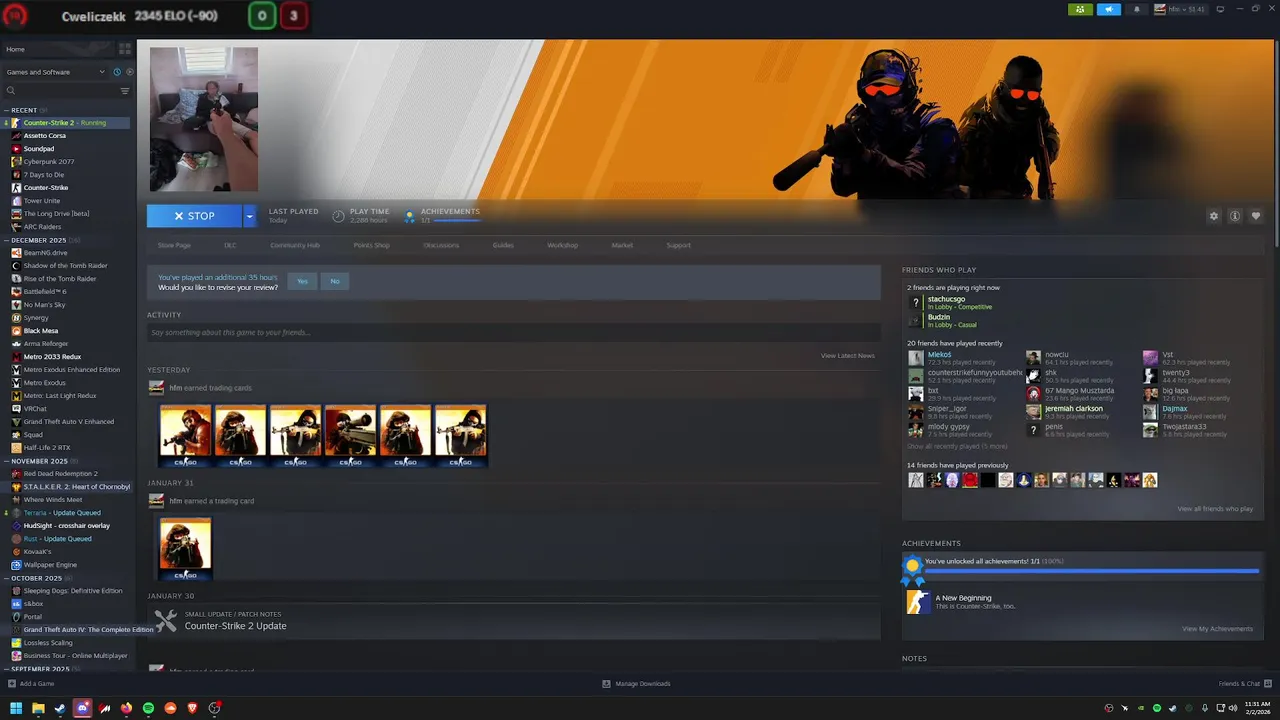Open the Market tab
1280x720 pixels.
click(x=622, y=245)
